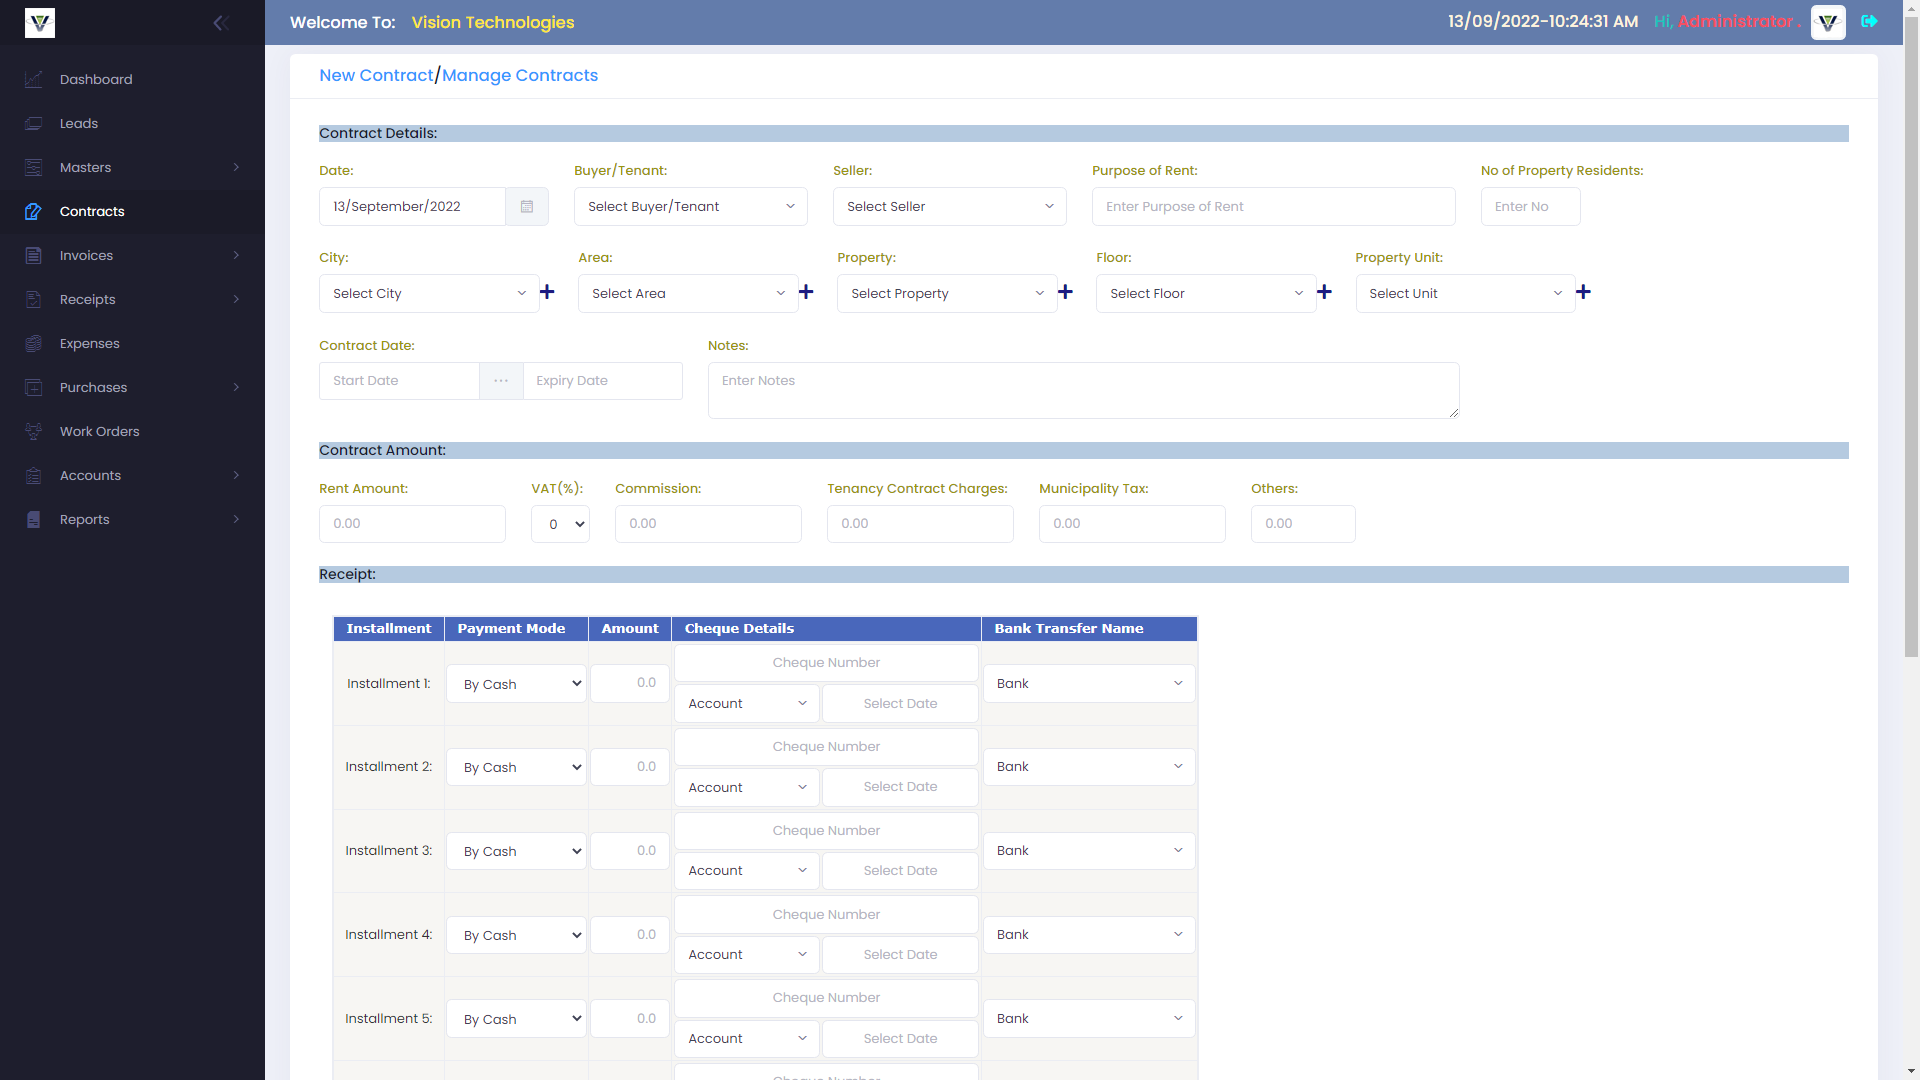The width and height of the screenshot is (1920, 1080).
Task: Open the Select Buyer/Tenant dropdown
Action: click(690, 206)
